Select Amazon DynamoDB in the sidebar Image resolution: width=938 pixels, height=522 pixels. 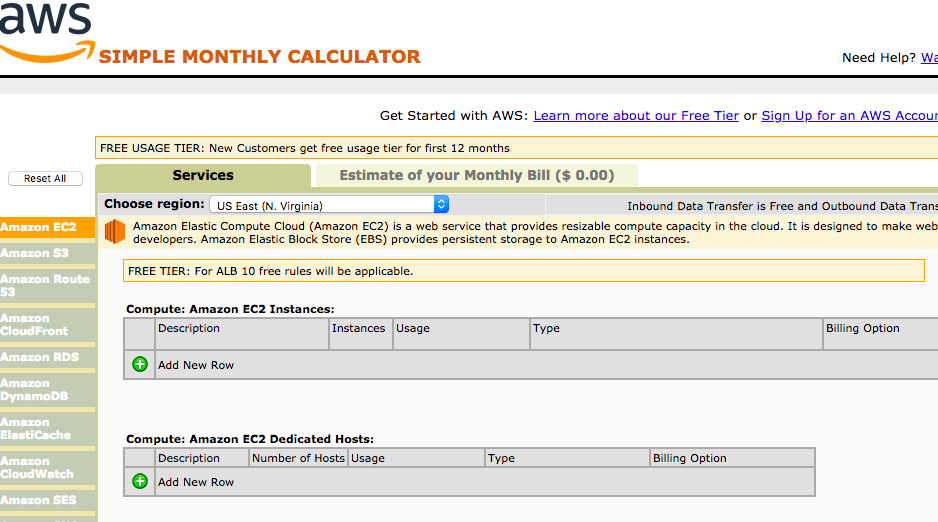47,389
